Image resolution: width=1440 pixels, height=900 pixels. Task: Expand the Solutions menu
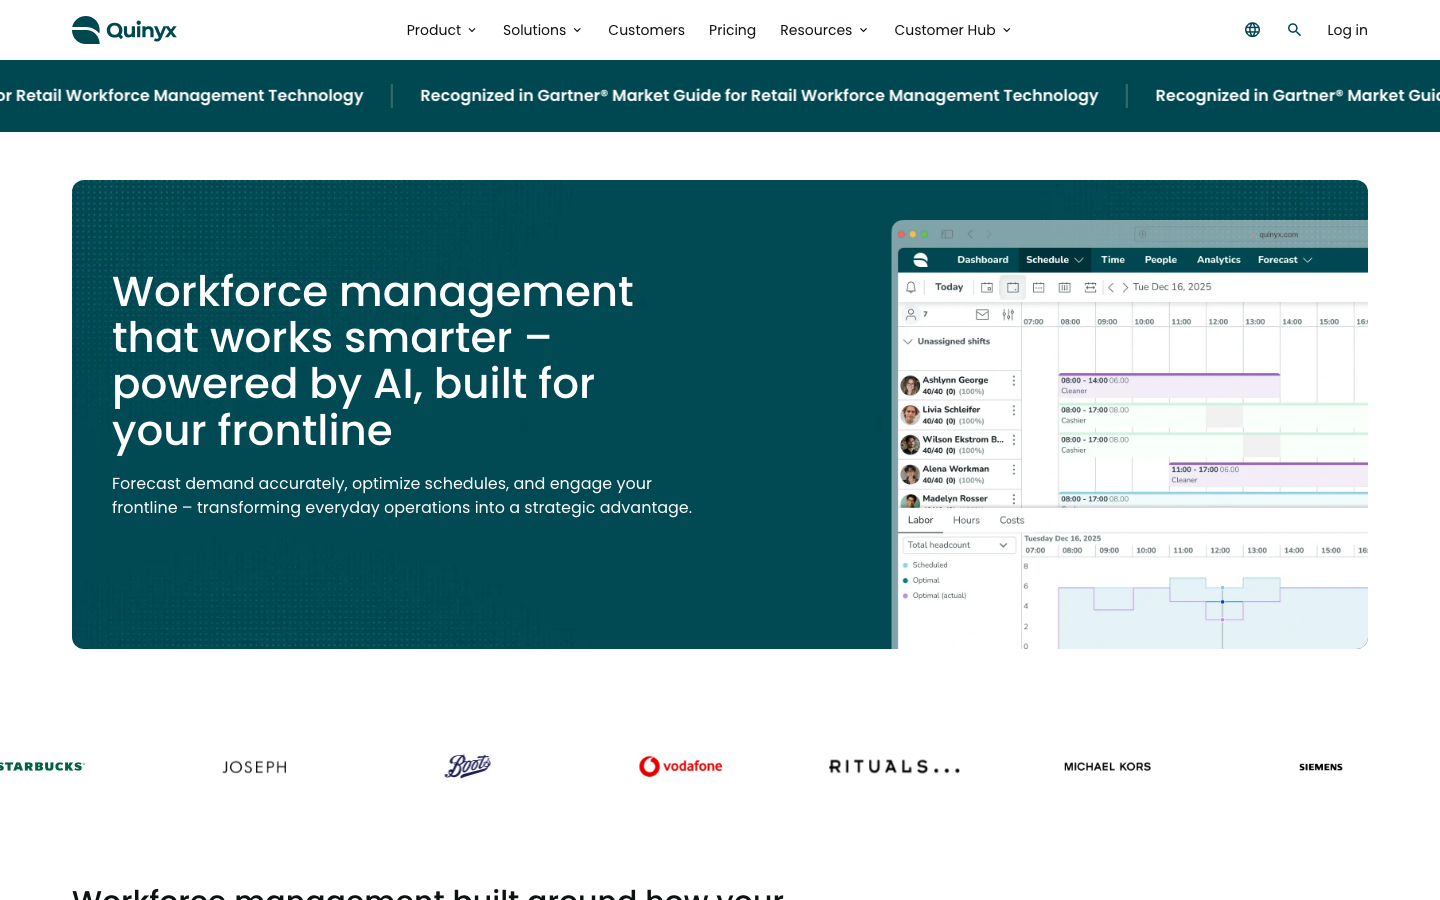click(542, 30)
